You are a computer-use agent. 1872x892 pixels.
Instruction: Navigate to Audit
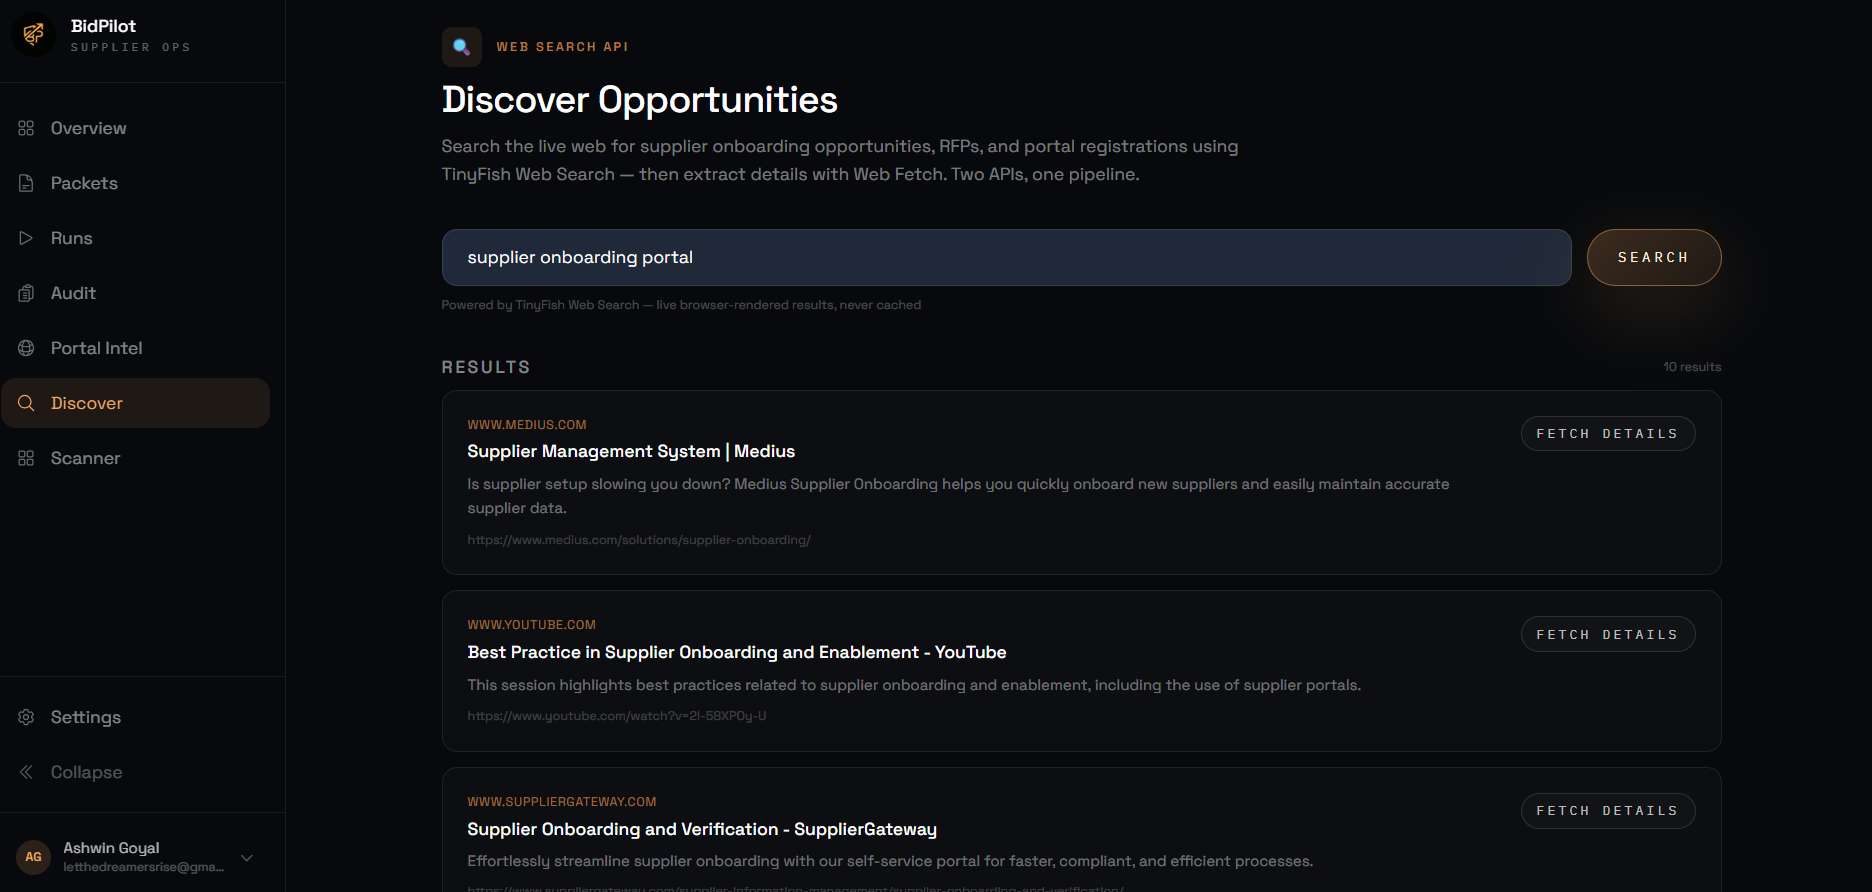click(135, 293)
